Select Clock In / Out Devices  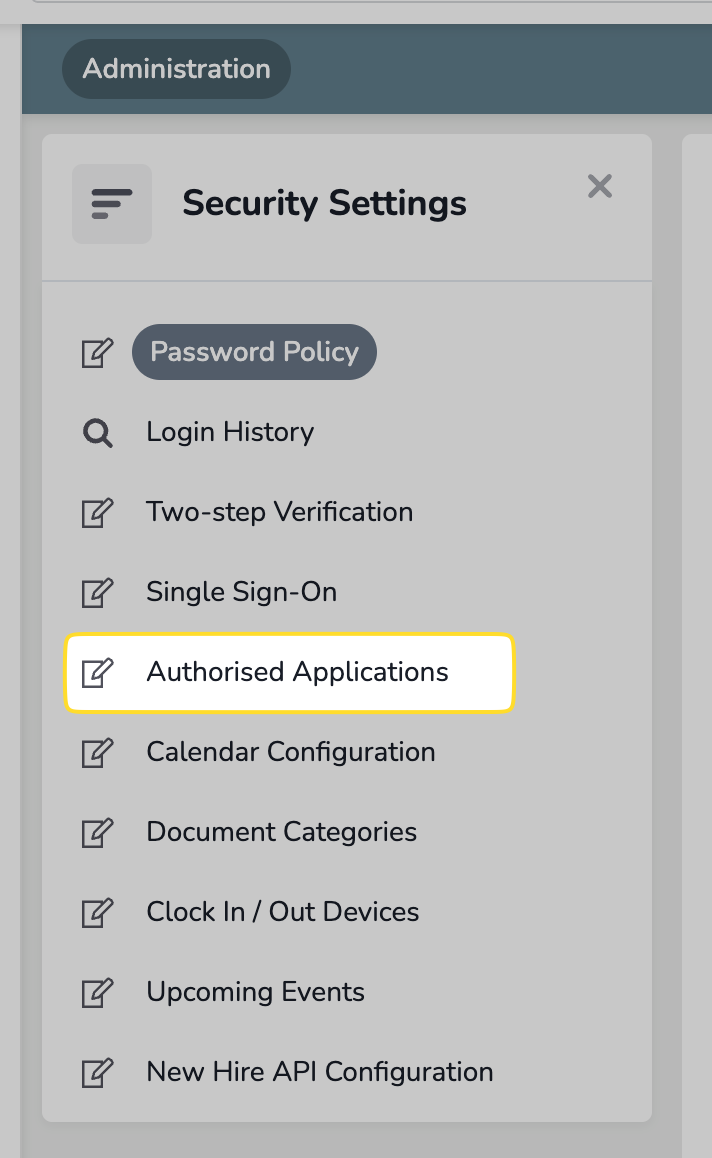[282, 912]
